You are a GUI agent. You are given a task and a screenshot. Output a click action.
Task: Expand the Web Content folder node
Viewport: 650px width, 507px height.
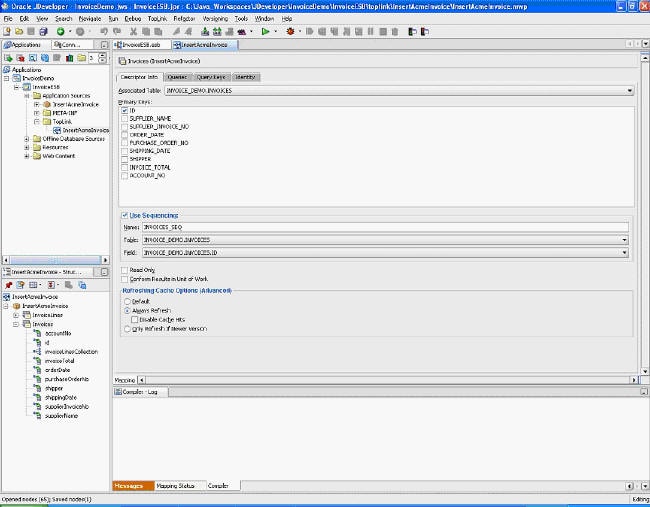coord(27,156)
